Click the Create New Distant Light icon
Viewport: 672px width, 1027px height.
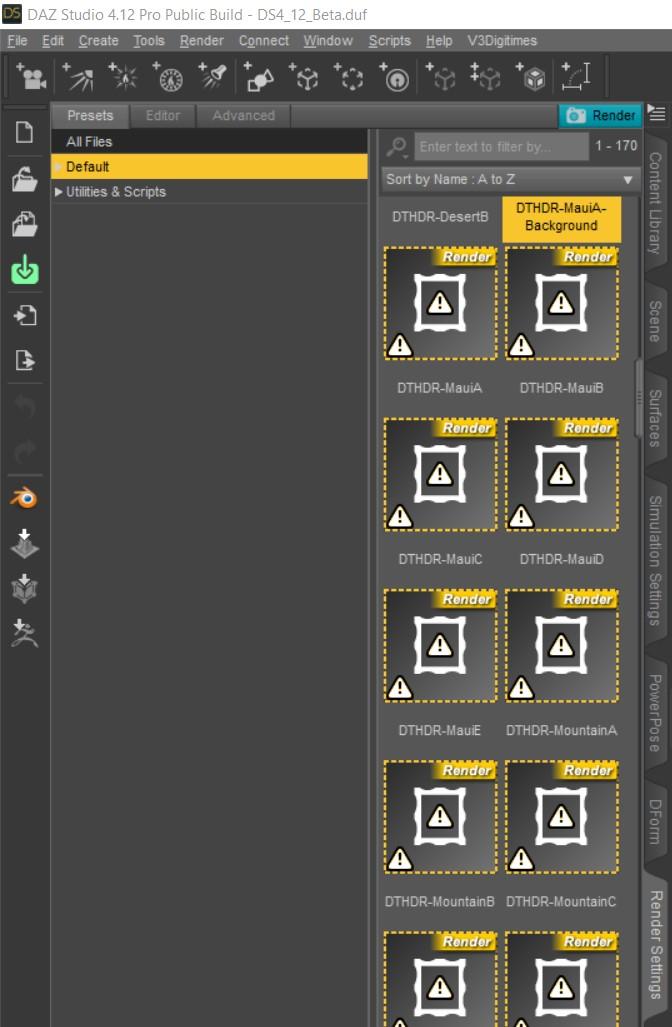(77, 77)
